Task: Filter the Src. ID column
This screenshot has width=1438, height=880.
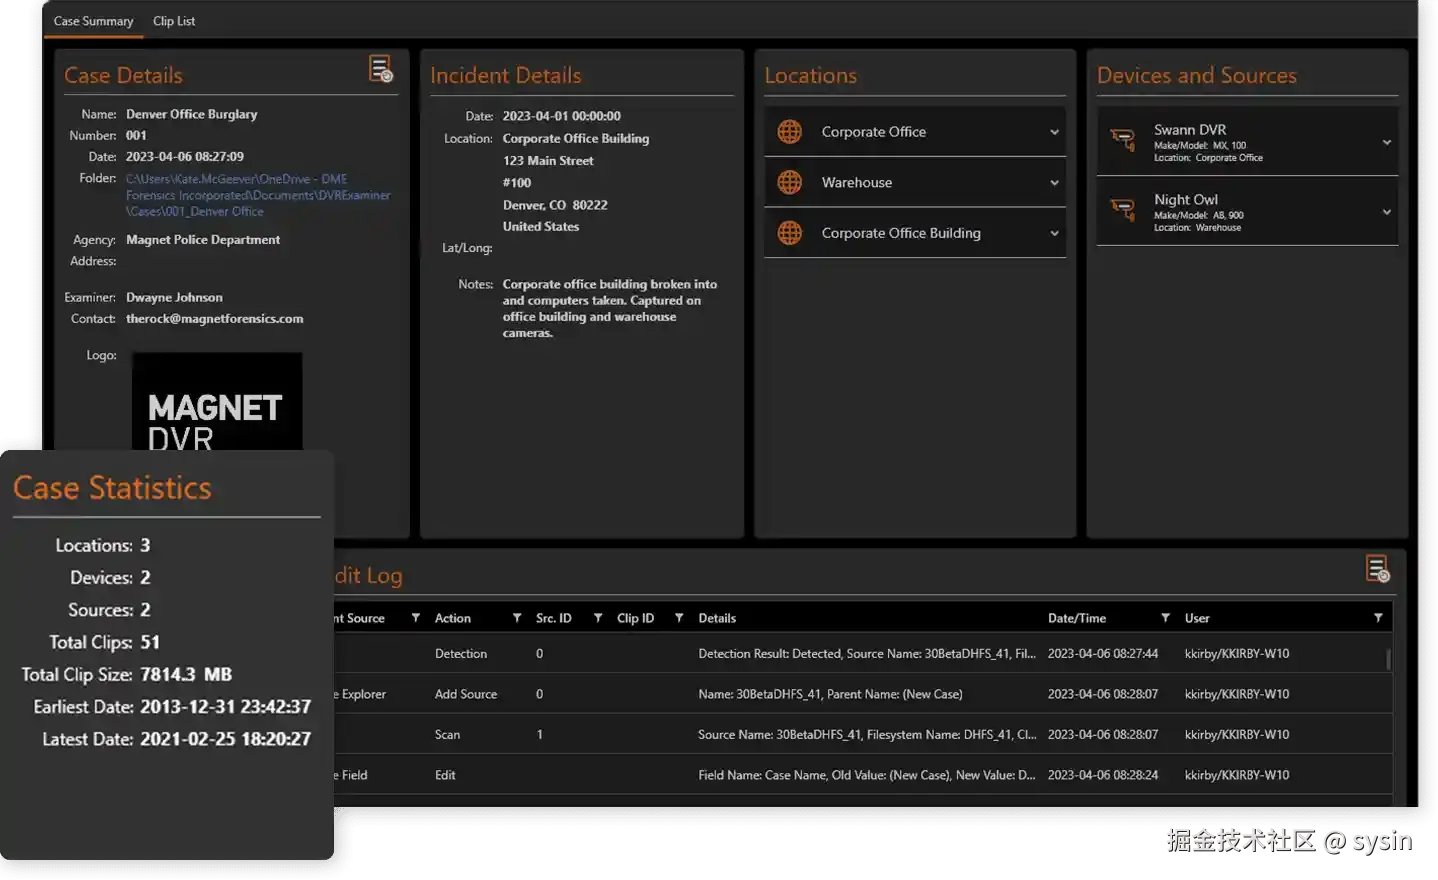Action: [x=598, y=618]
